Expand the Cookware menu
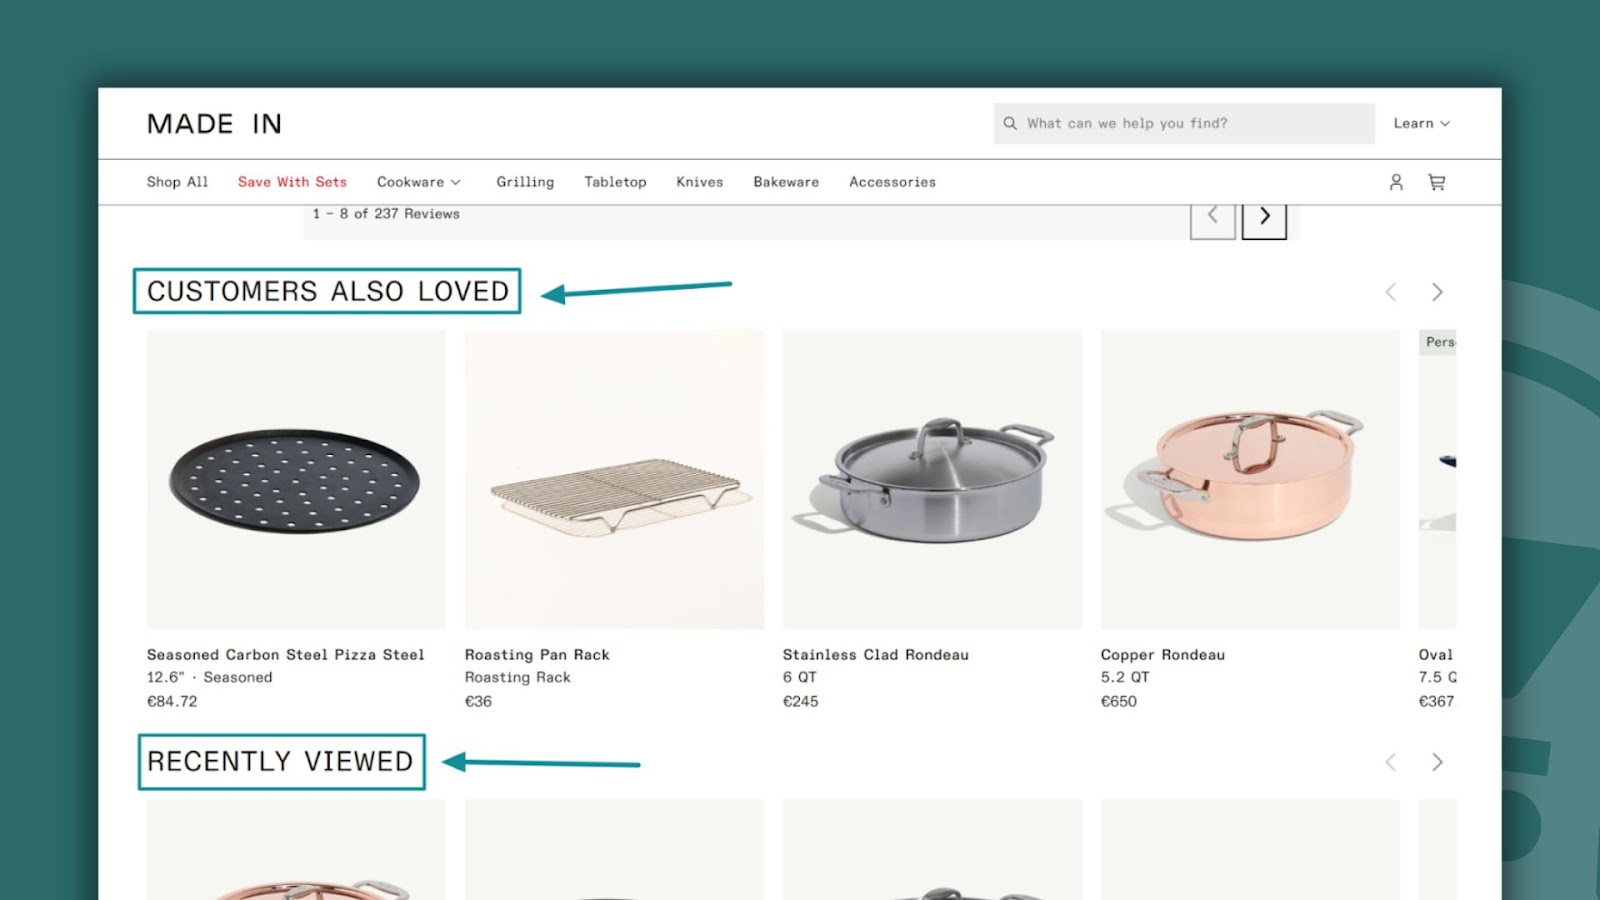This screenshot has height=900, width=1600. [418, 182]
